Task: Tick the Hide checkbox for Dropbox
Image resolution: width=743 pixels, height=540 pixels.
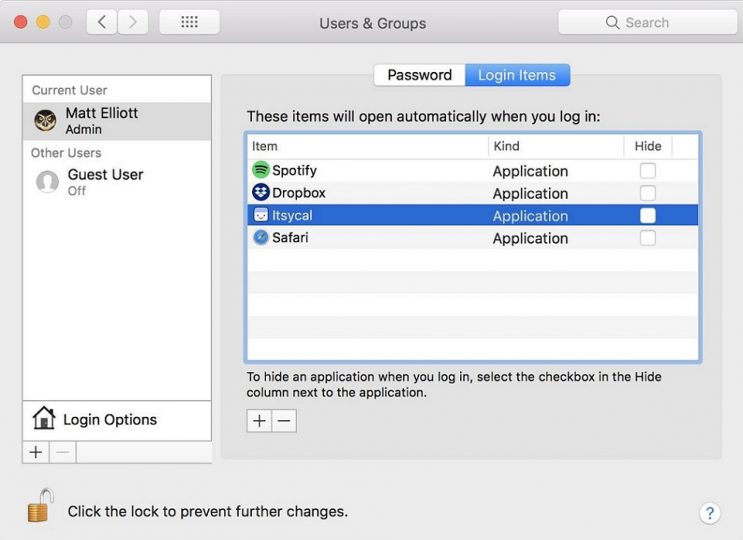Action: [648, 193]
